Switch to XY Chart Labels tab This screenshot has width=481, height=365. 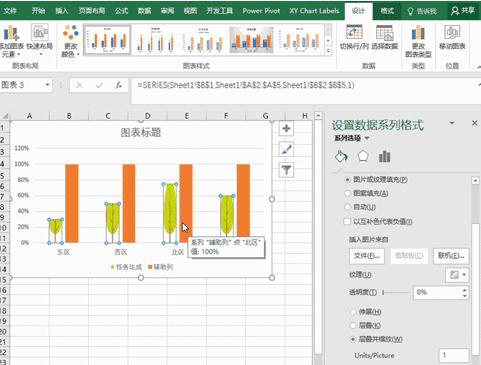[314, 11]
